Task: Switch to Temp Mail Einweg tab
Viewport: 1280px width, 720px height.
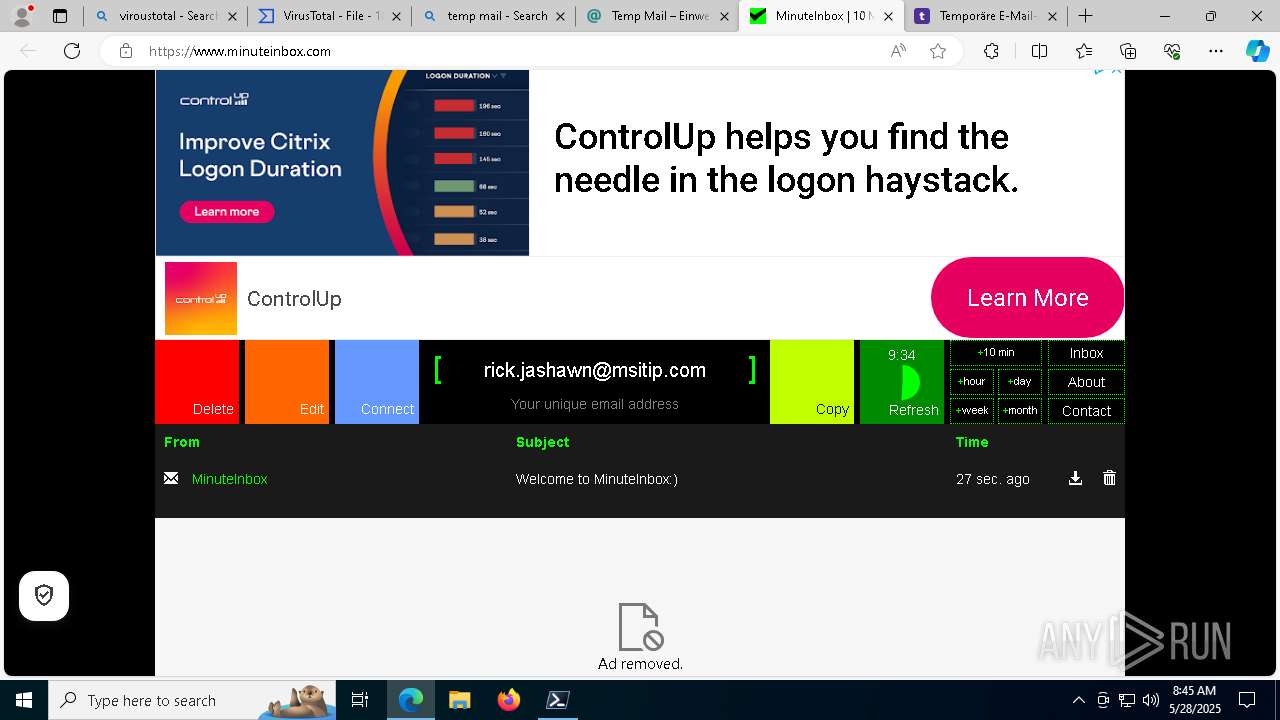Action: pos(657,16)
